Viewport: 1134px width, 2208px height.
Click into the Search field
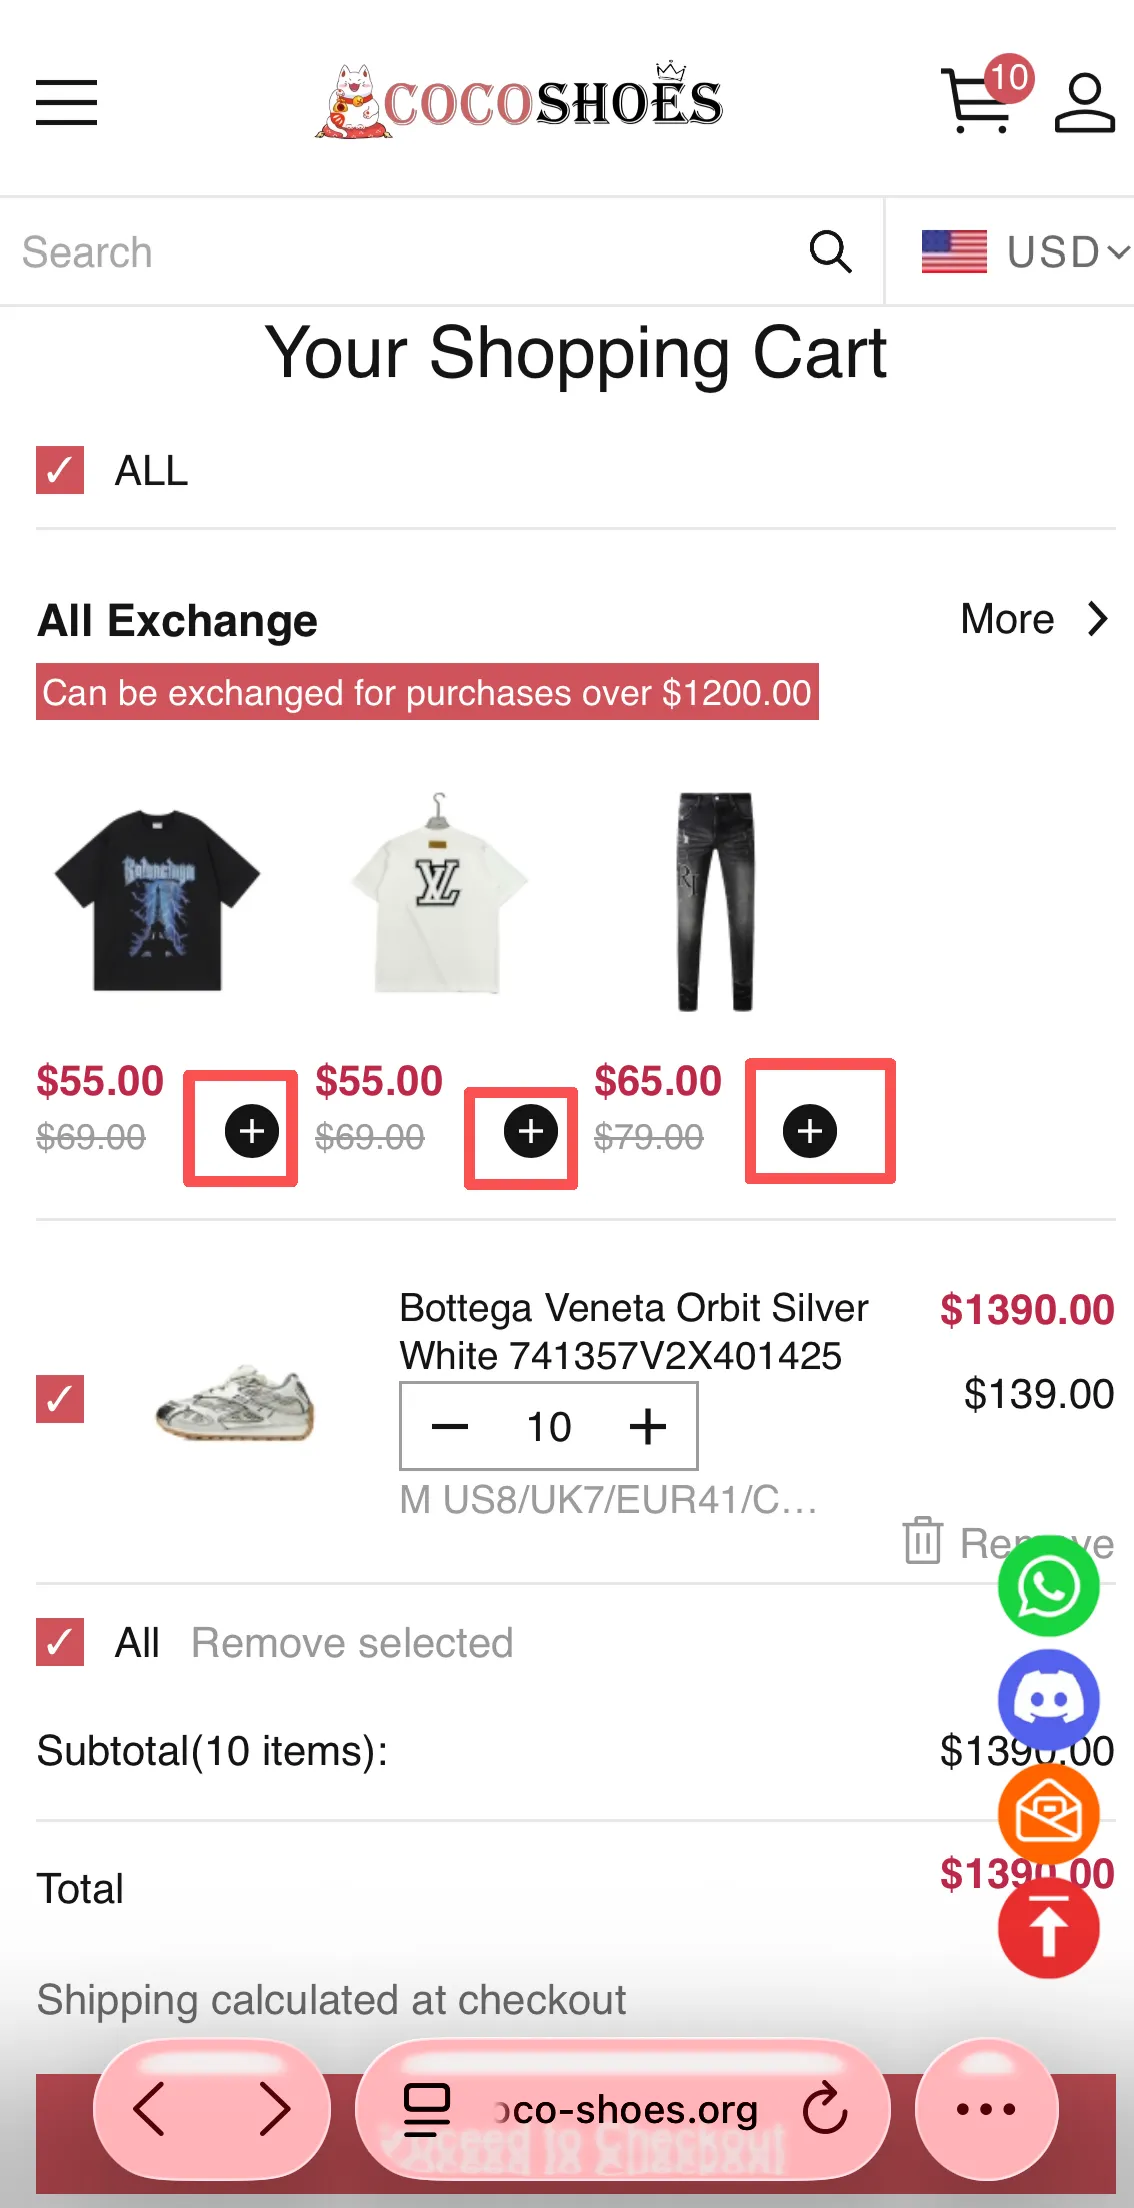click(x=400, y=252)
